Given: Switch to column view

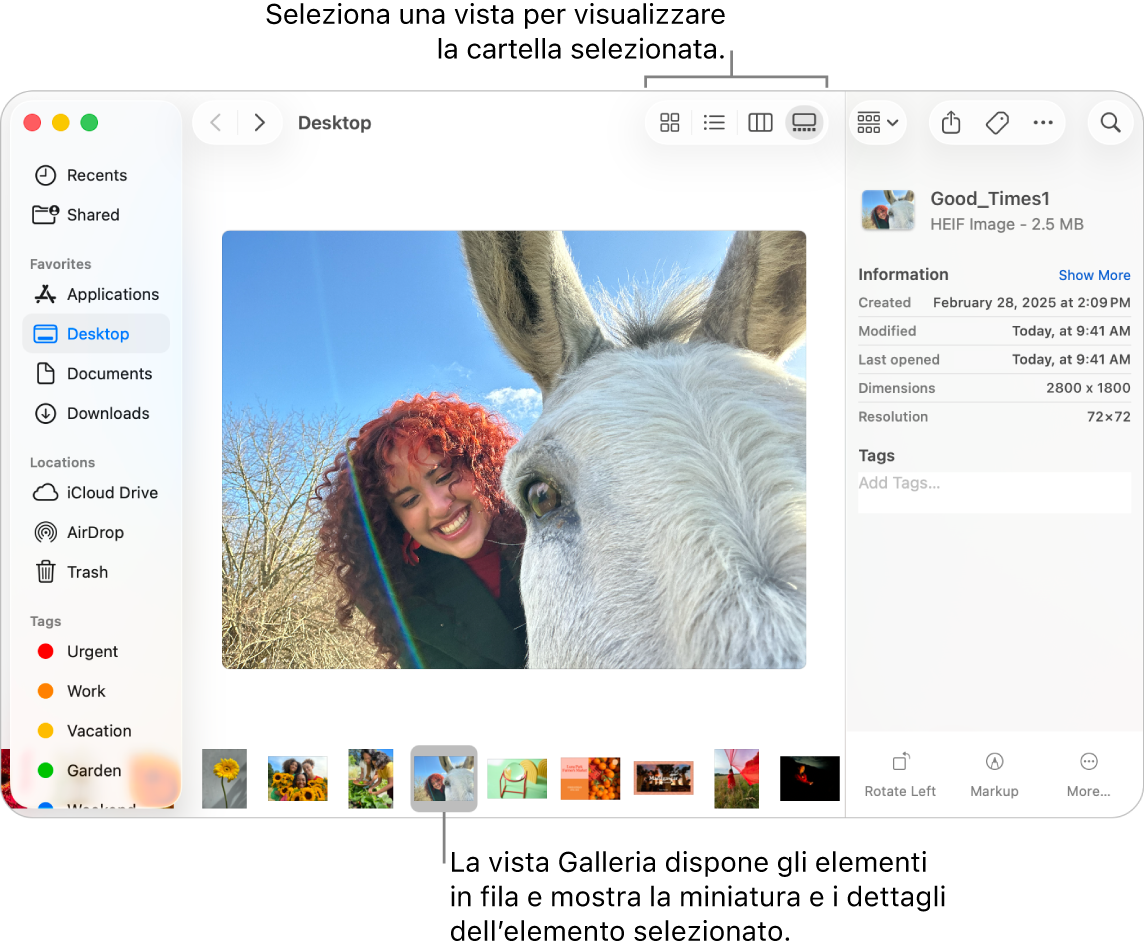Looking at the screenshot, I should 760,123.
